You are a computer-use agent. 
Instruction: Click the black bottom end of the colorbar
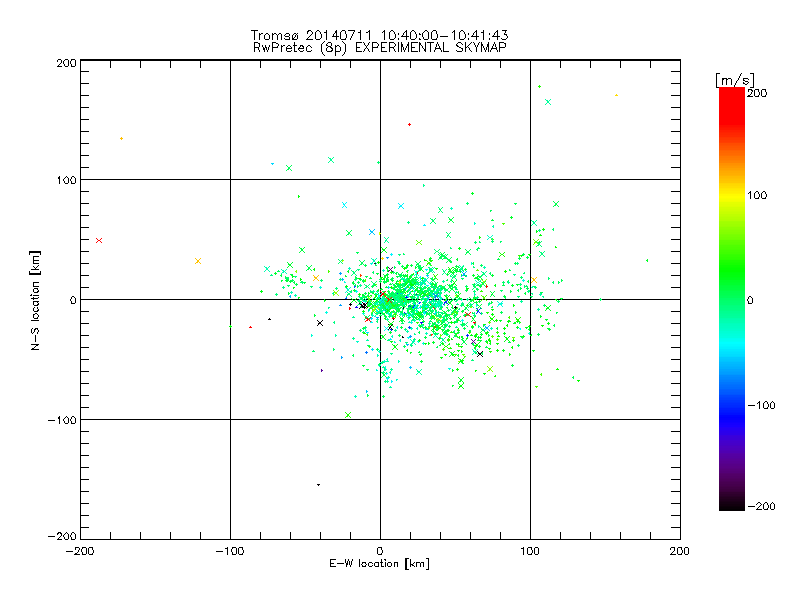[x=732, y=505]
